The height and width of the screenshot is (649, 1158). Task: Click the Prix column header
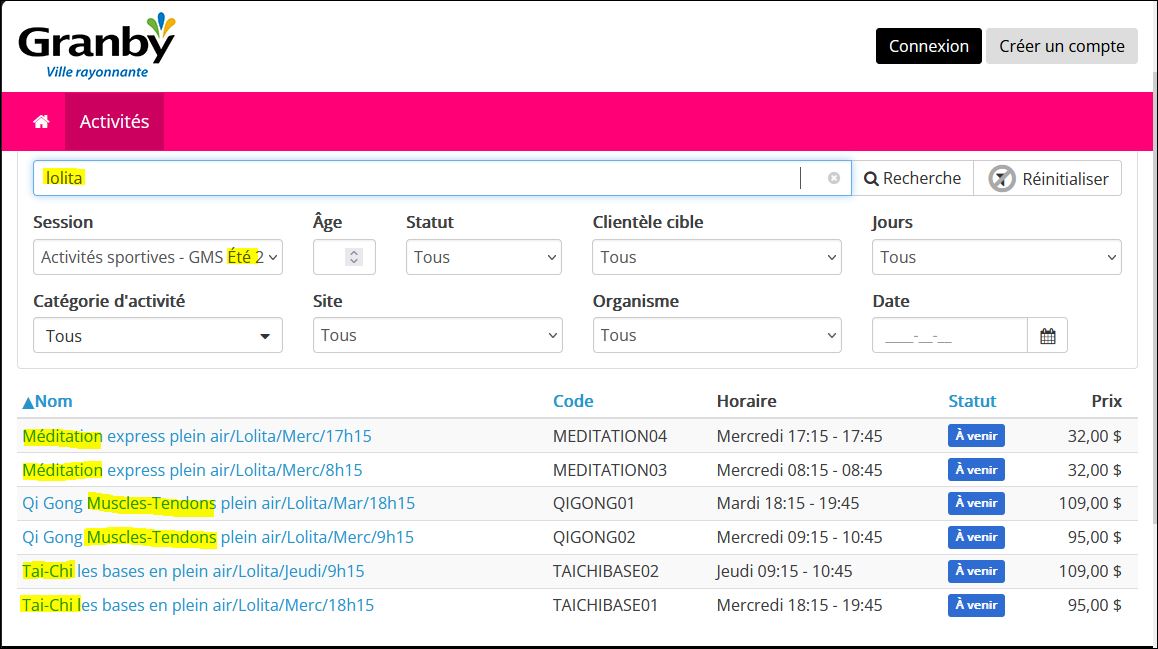(x=1106, y=401)
